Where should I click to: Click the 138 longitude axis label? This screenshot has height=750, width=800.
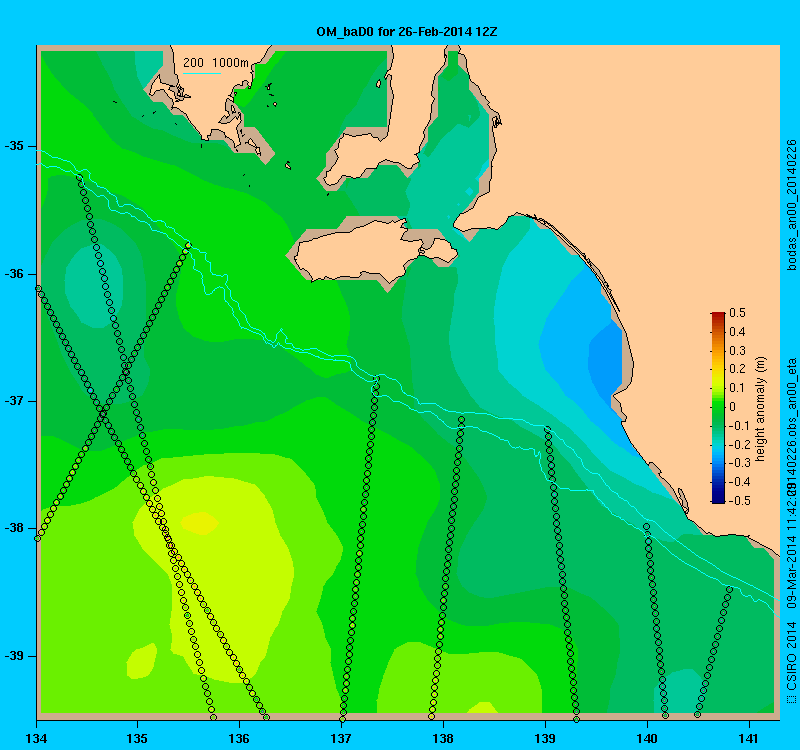(x=443, y=738)
